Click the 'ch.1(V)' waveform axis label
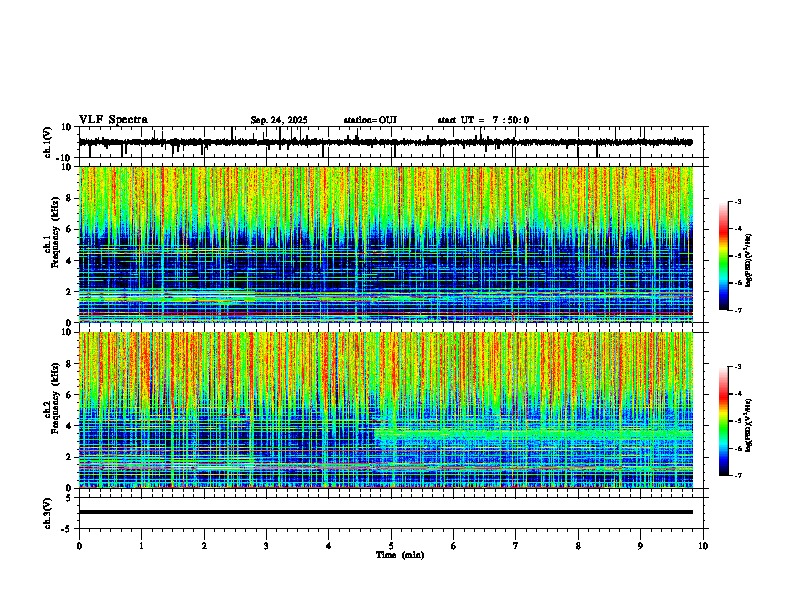 click(48, 142)
